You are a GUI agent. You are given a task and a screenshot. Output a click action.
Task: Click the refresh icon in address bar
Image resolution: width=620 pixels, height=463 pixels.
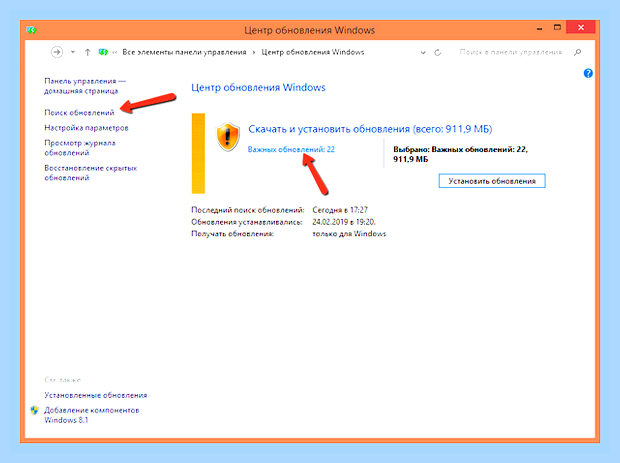point(438,53)
